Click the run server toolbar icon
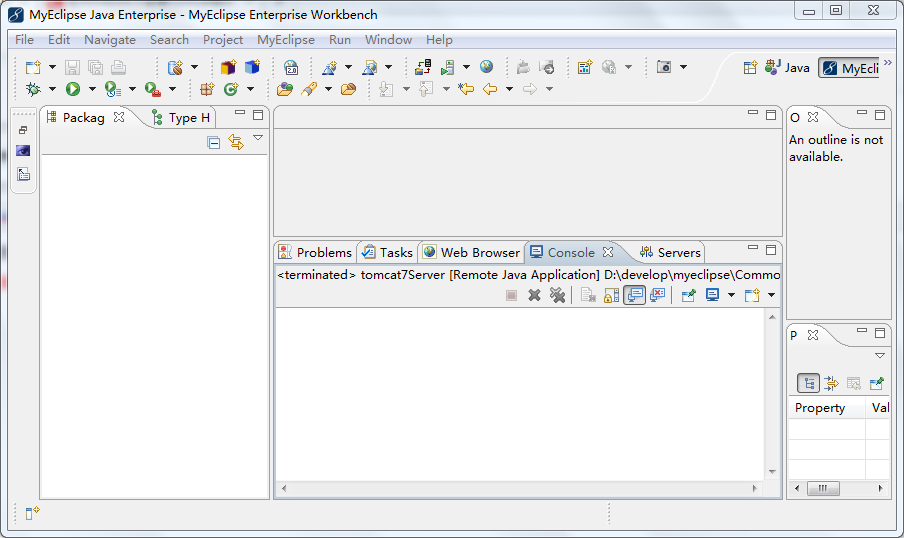The image size is (904, 538). pyautogui.click(x=447, y=67)
